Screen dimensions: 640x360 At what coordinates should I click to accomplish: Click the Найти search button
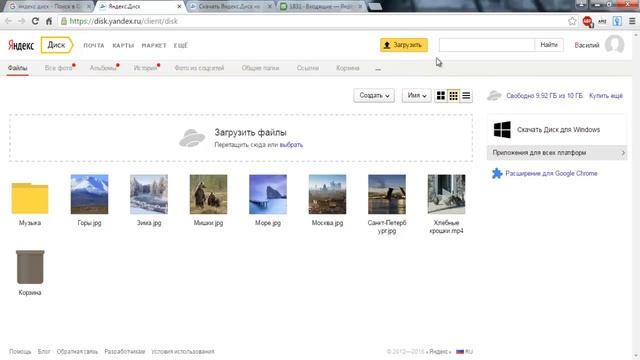click(549, 45)
